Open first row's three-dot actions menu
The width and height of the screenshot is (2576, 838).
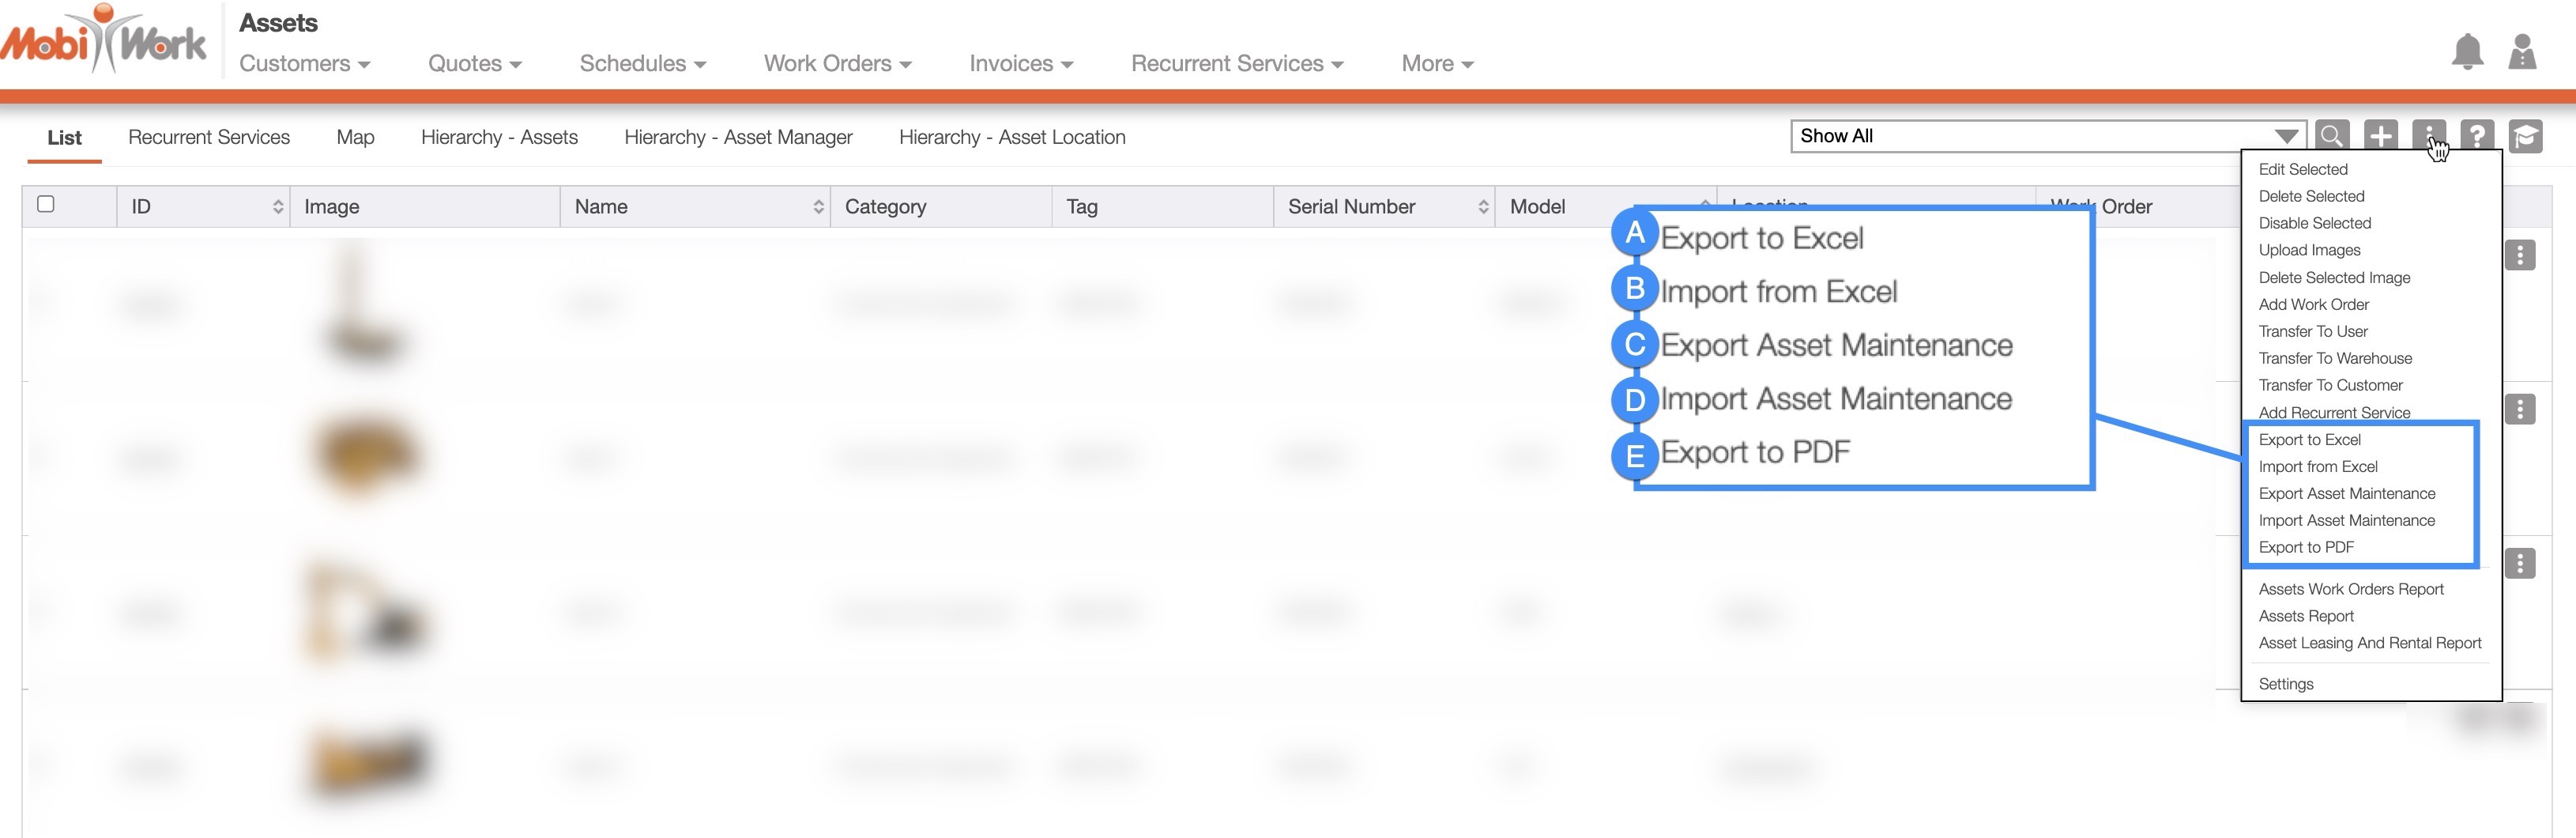pos(2519,256)
